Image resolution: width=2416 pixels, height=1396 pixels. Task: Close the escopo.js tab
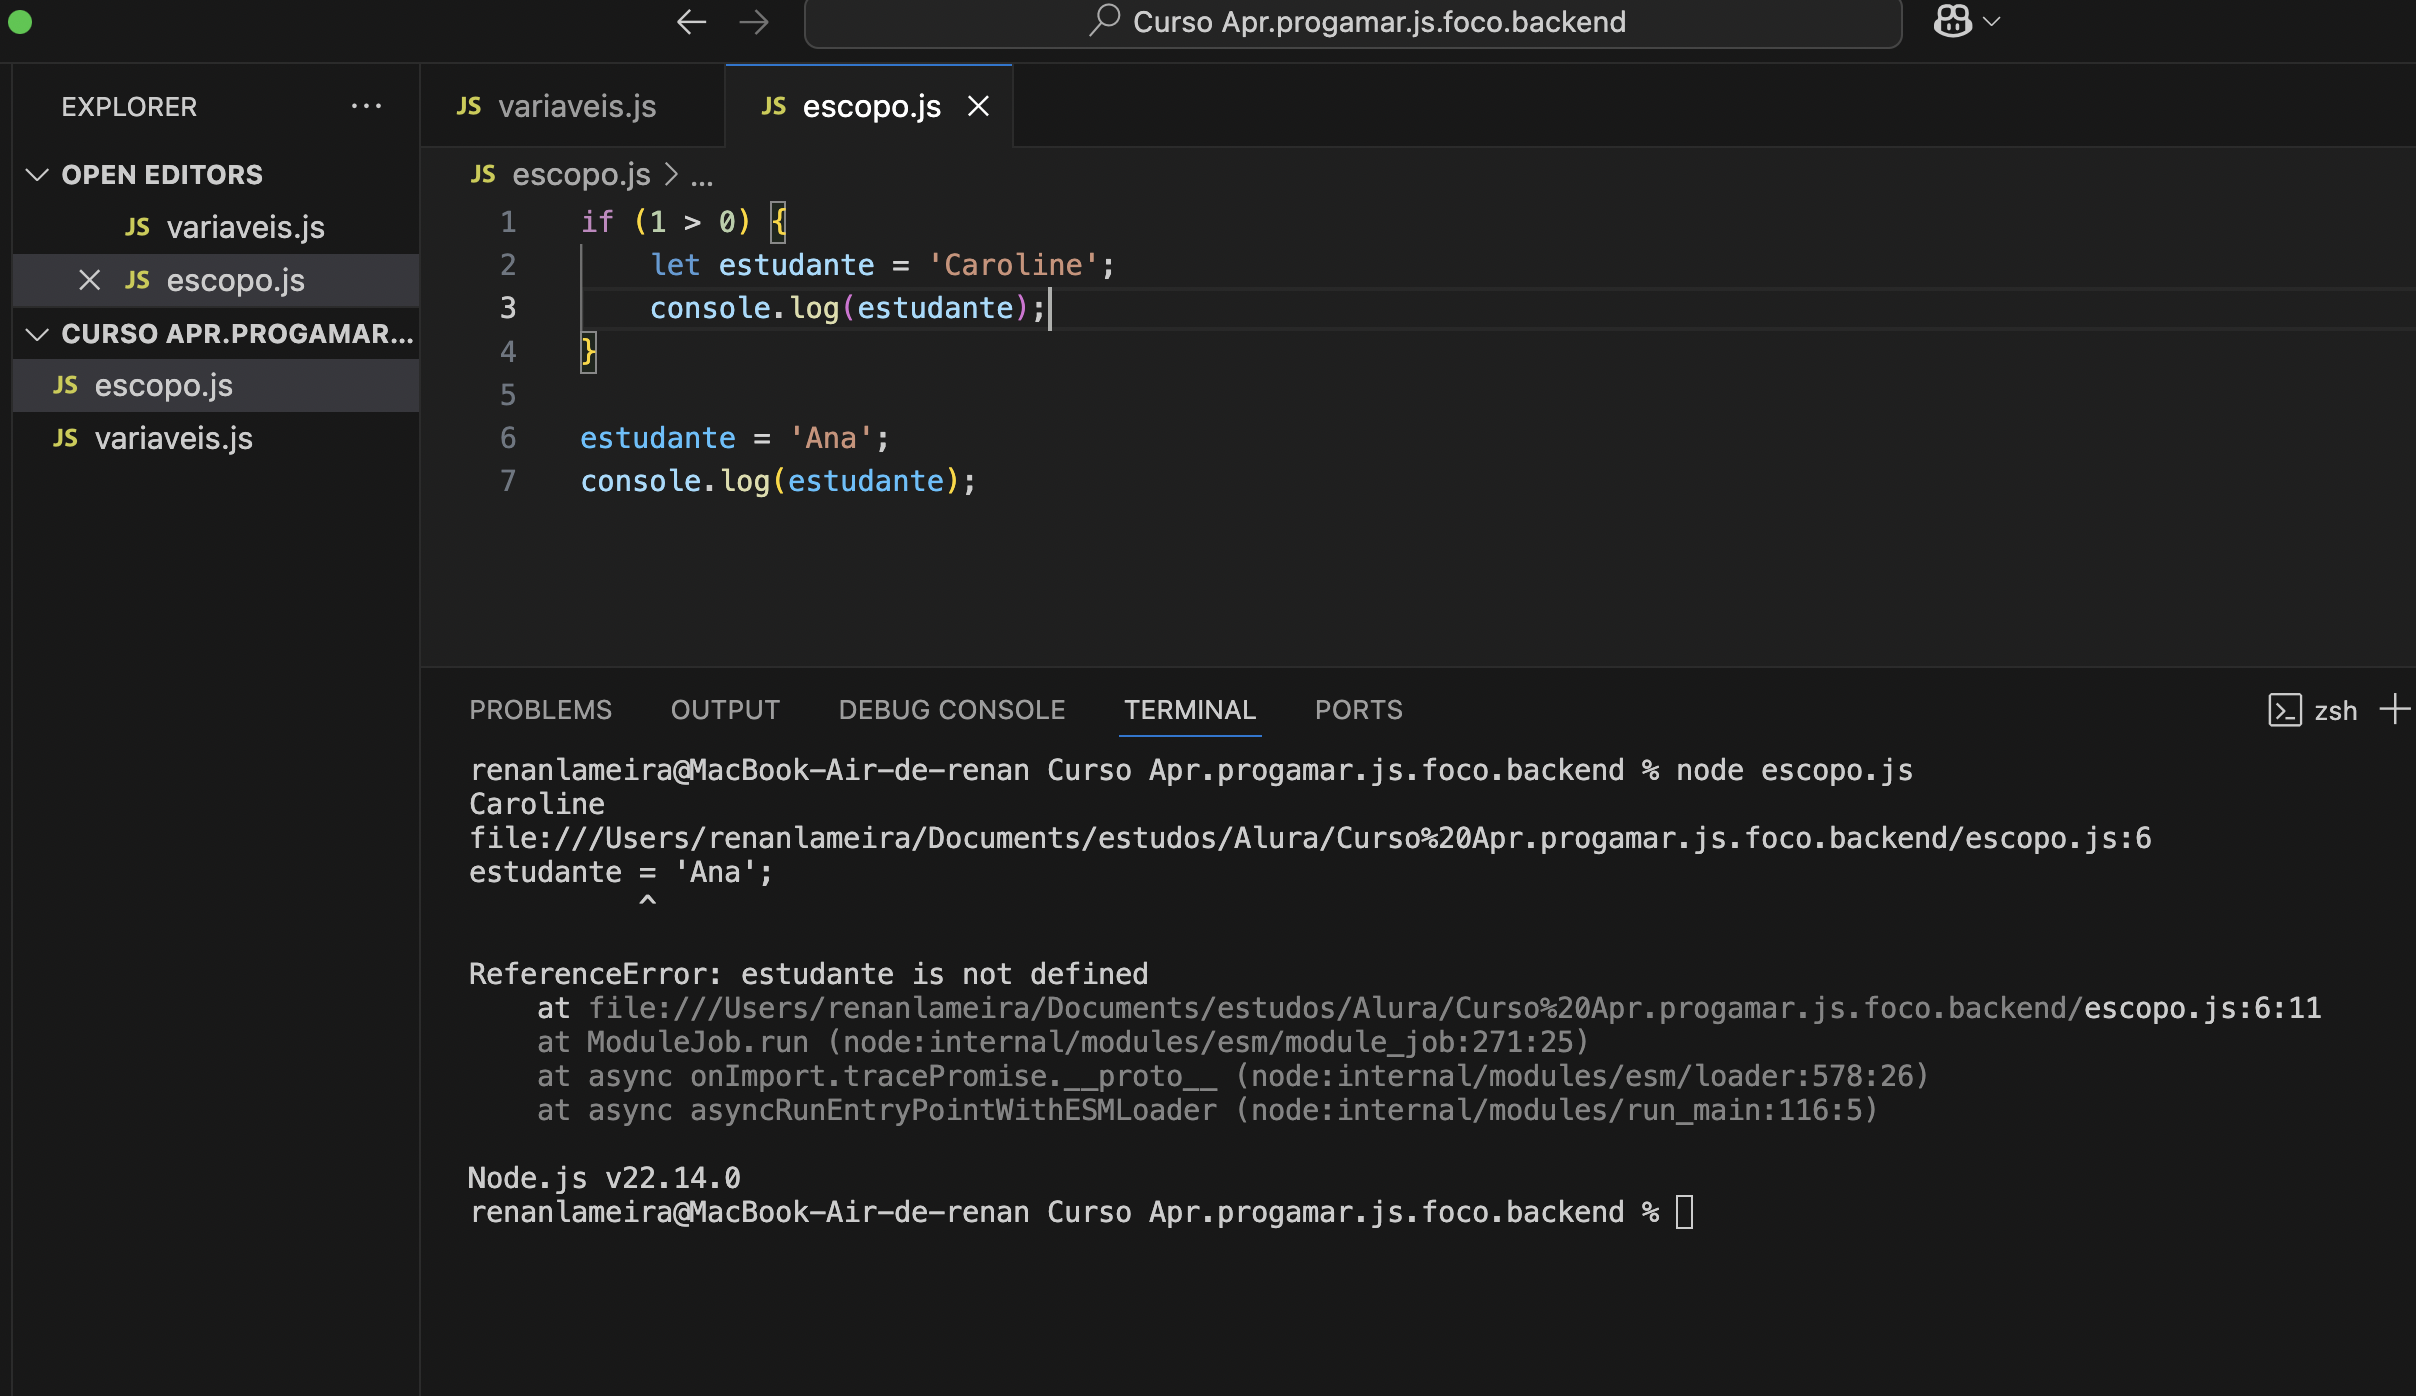pyautogui.click(x=978, y=106)
